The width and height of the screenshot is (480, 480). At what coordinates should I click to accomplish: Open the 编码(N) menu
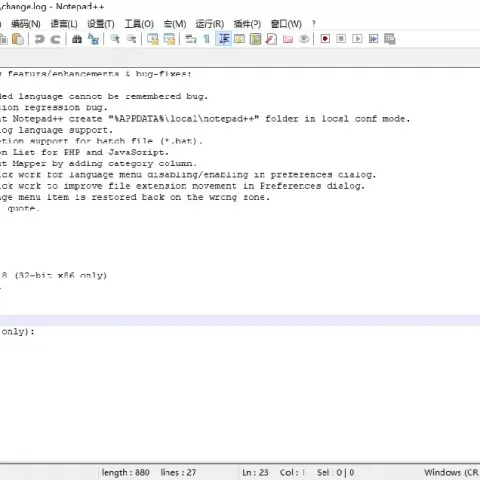(x=26, y=24)
